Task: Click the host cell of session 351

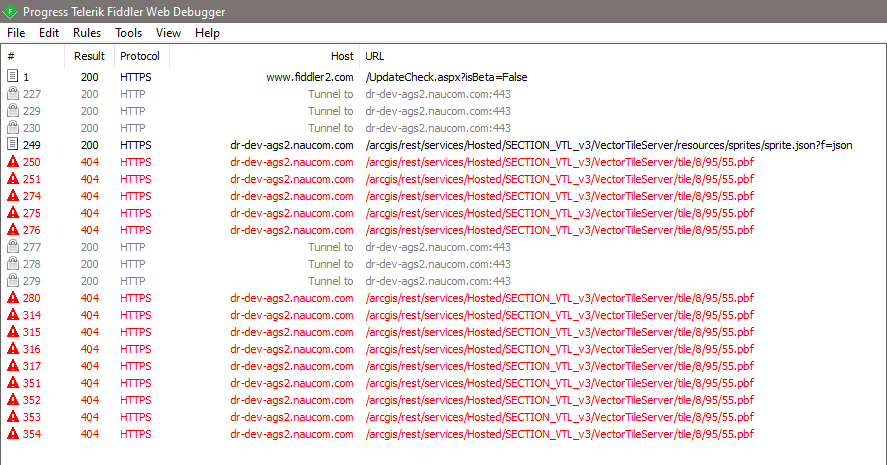Action: click(292, 382)
